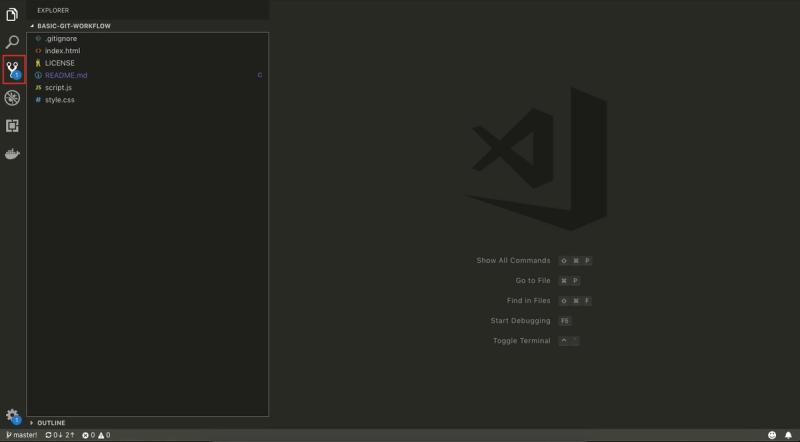Viewport: 800px width, 442px height.
Task: Open the Search view icon
Action: coord(12,41)
